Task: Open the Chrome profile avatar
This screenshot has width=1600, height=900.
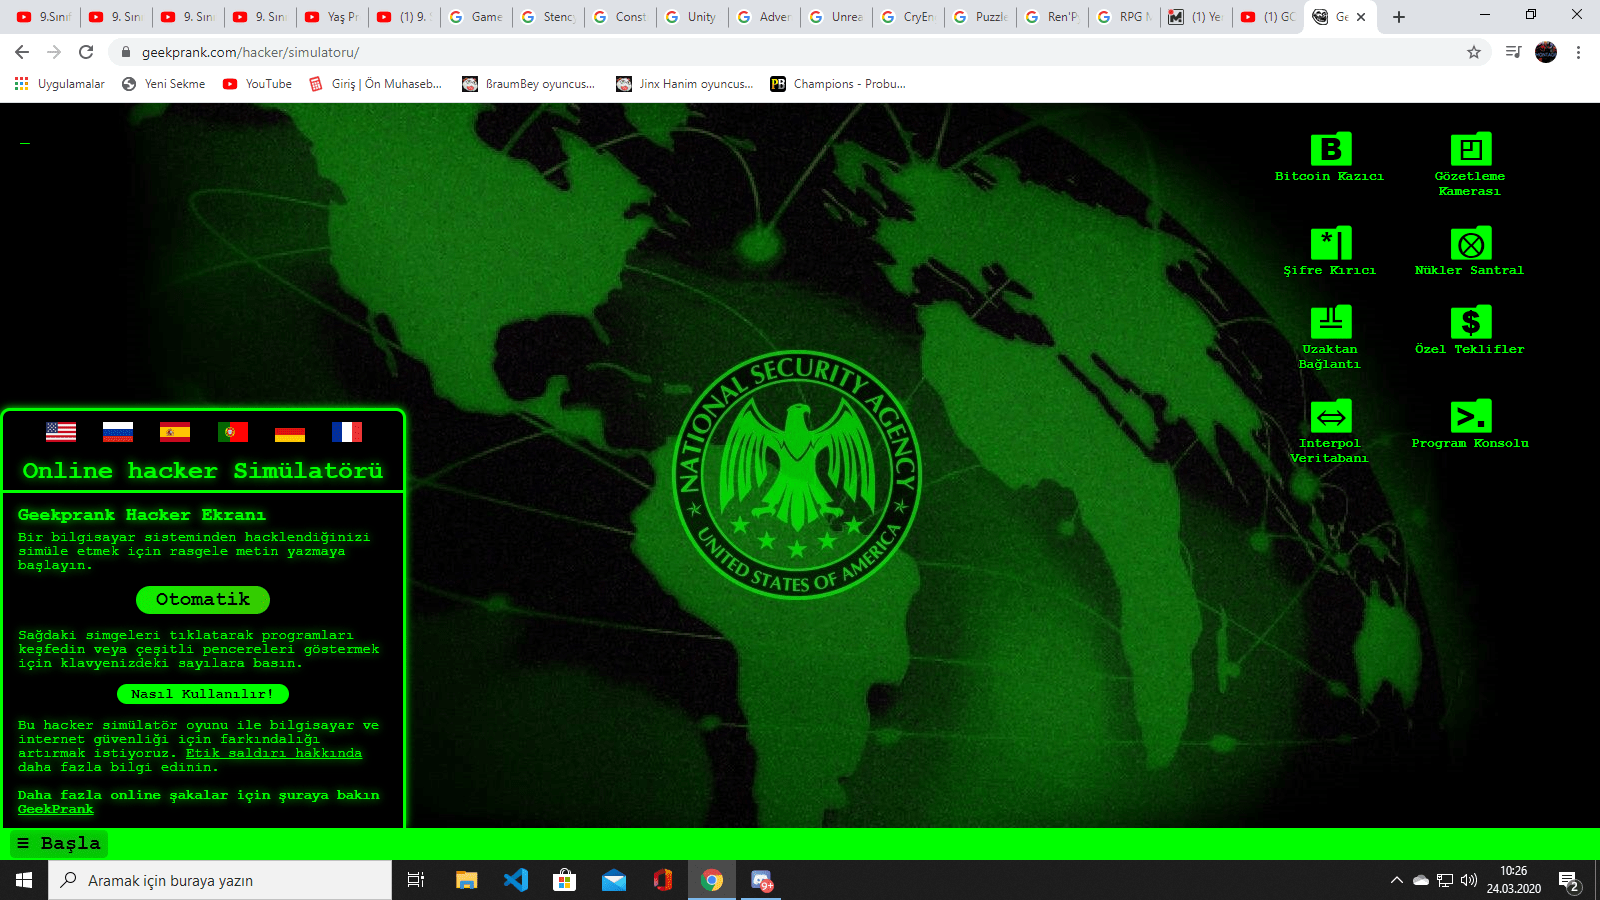Action: [x=1546, y=52]
